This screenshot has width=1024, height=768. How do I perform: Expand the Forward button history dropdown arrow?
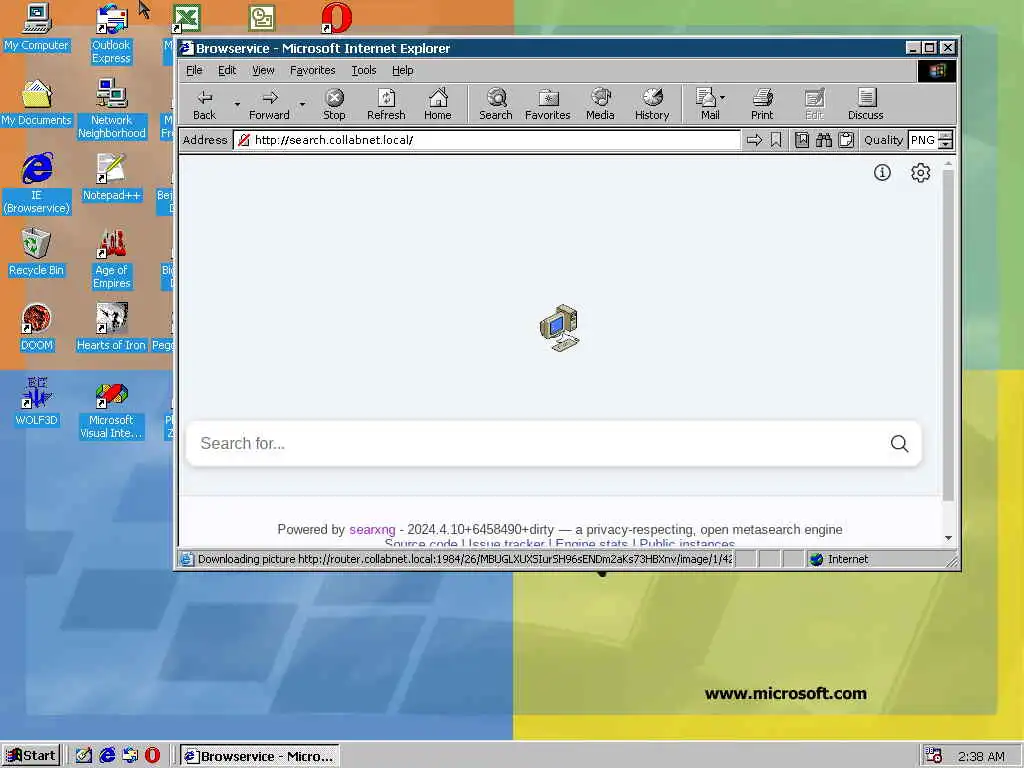coord(302,104)
